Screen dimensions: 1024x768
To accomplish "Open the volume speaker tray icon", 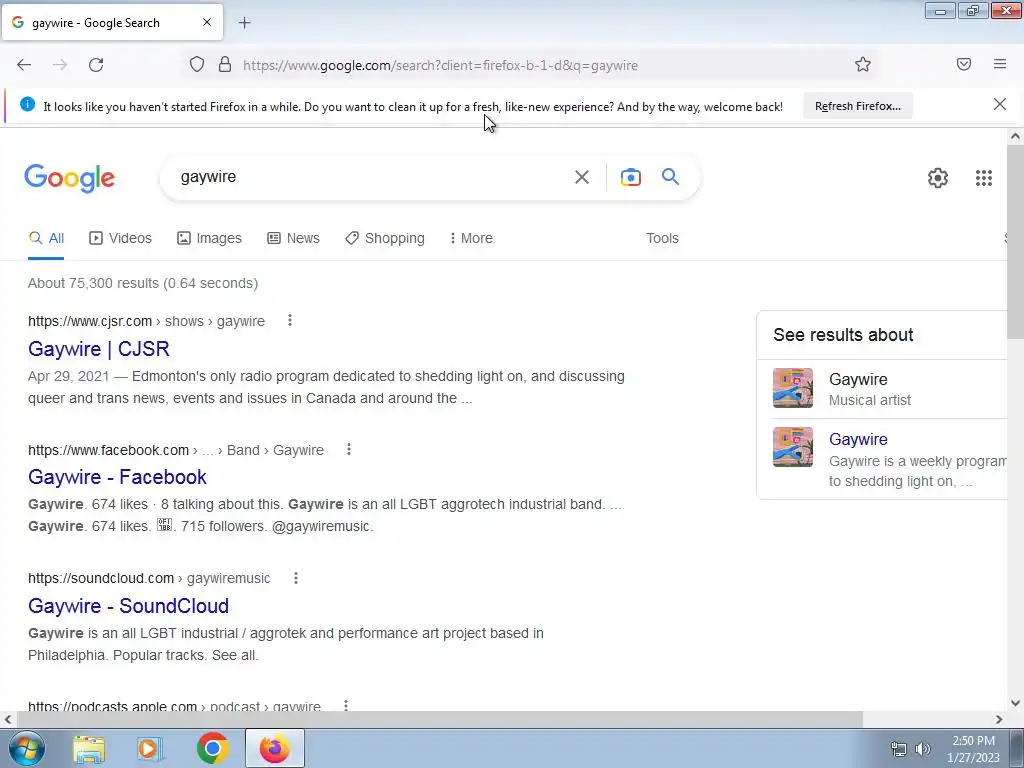I will click(x=923, y=749).
